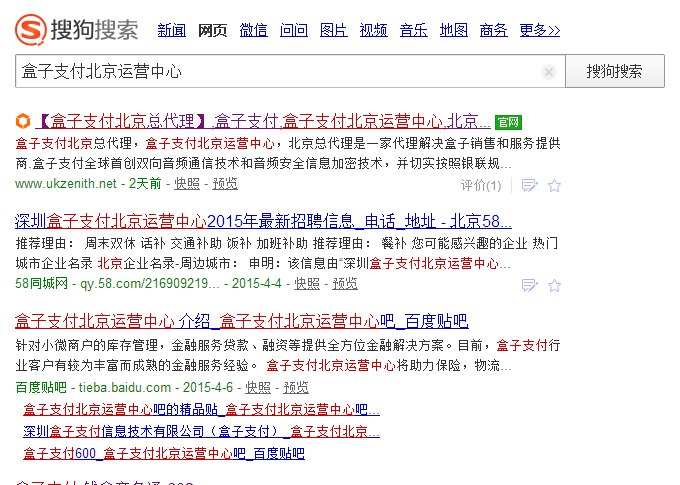
Task: Open 快照 for the ukzenith.net result
Action: [187, 184]
